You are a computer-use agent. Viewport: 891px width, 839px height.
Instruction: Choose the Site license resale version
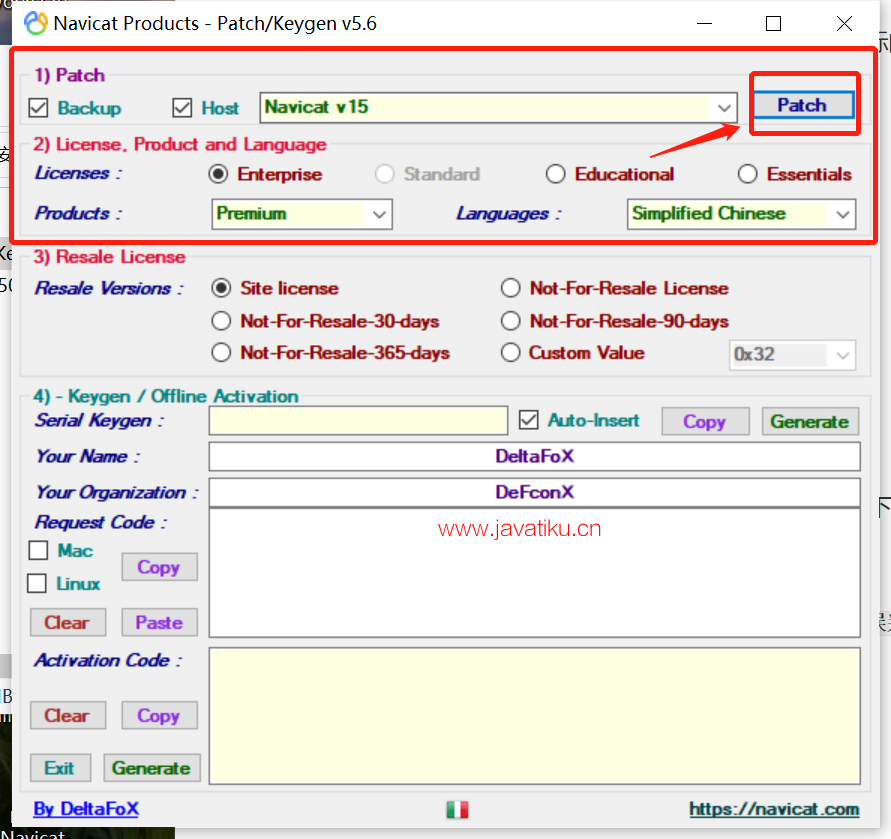[x=221, y=288]
